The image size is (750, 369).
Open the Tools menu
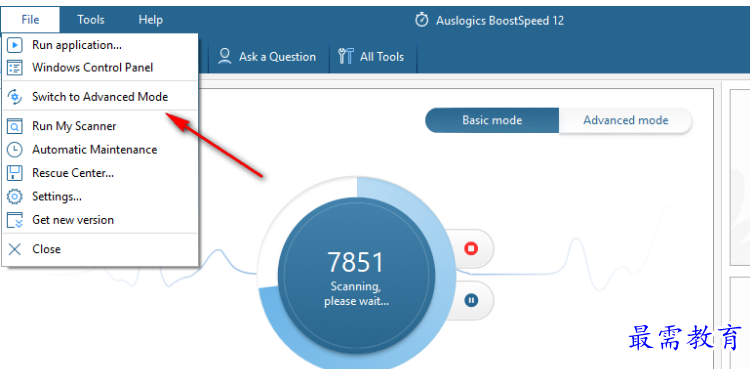(x=91, y=20)
